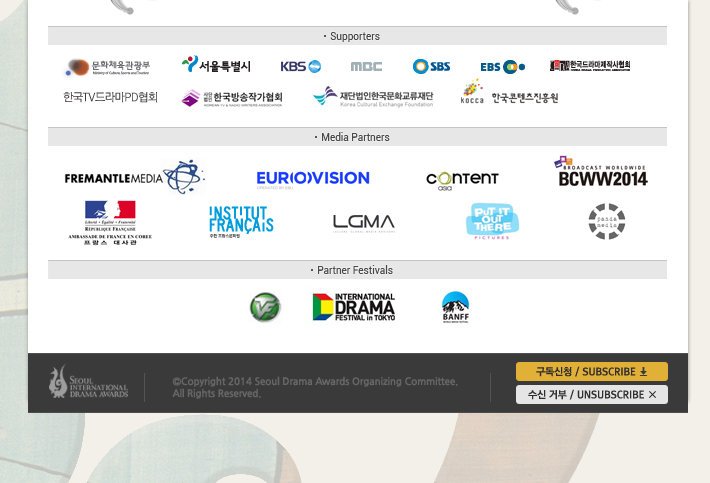This screenshot has height=483, width=710.
Task: Click the green VS partner festival logo
Action: coord(265,307)
